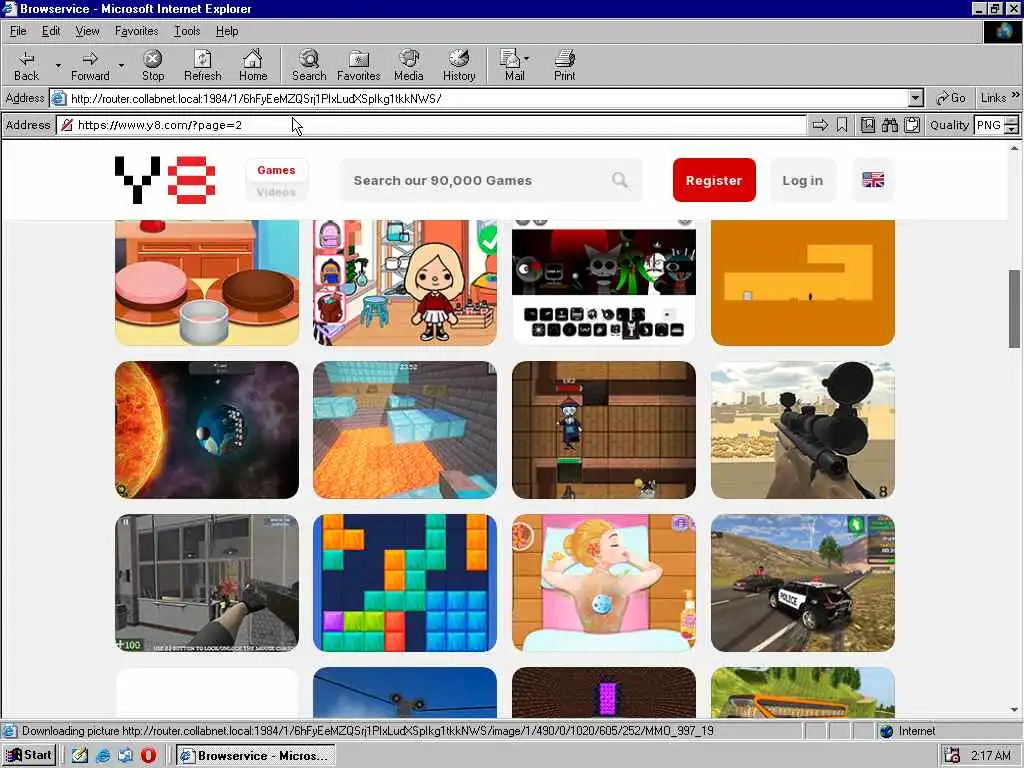
Task: Open the back spa treatment game thumbnail
Action: 604,583
